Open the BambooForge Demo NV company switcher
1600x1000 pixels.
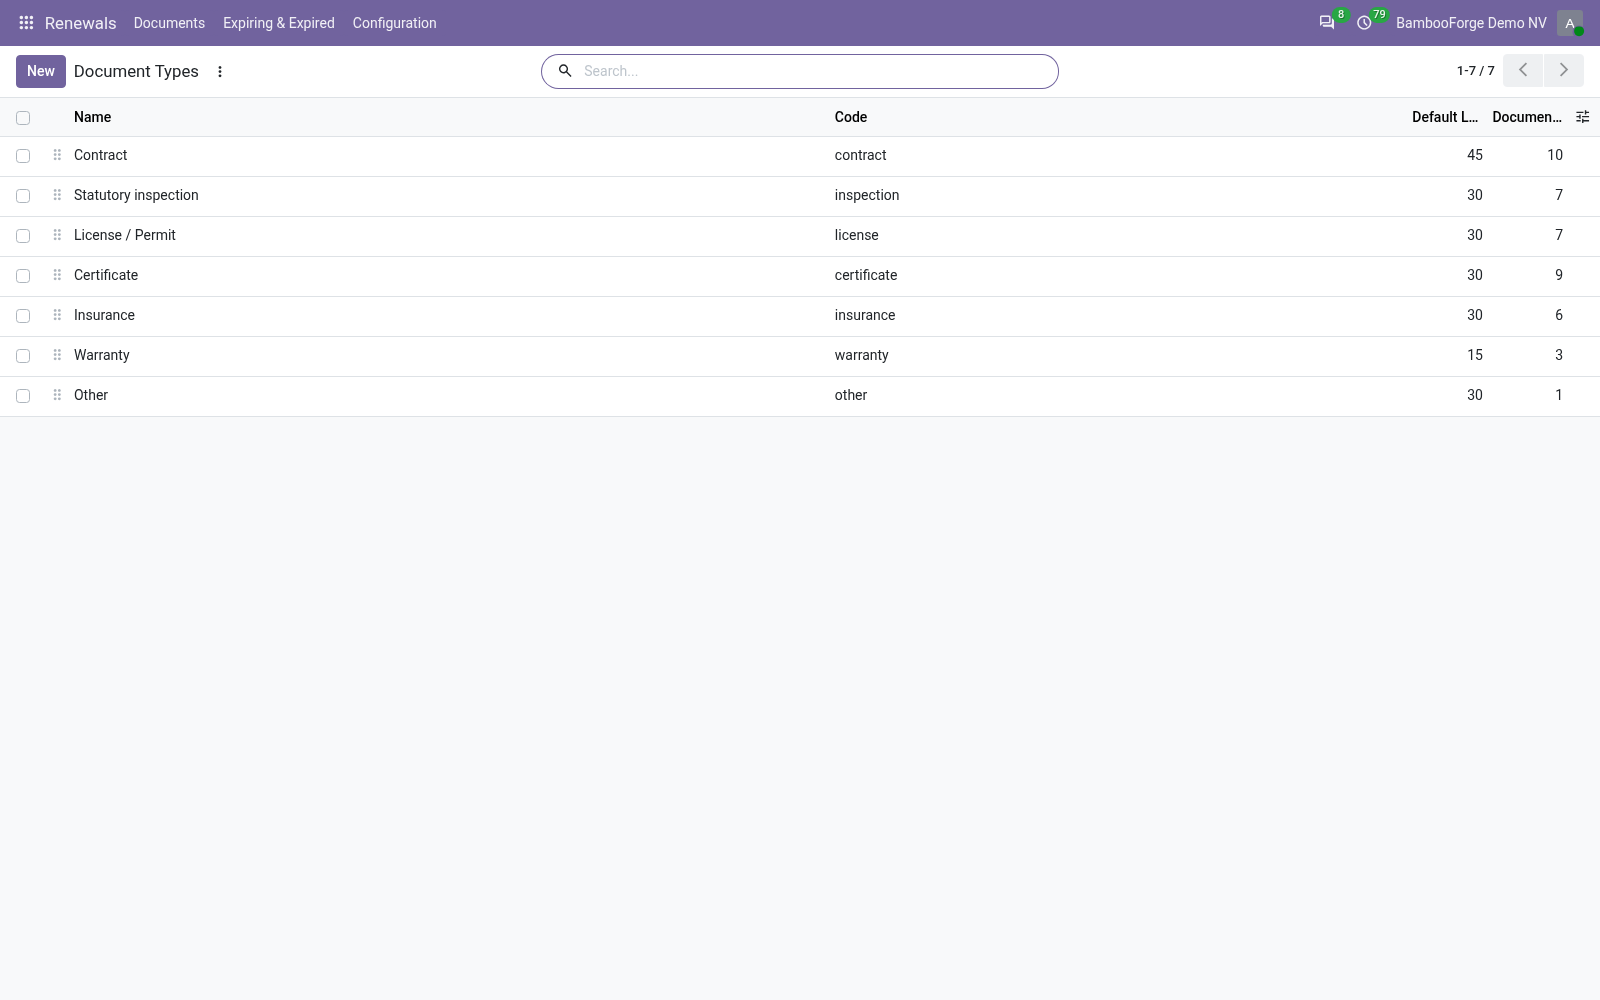(x=1471, y=23)
